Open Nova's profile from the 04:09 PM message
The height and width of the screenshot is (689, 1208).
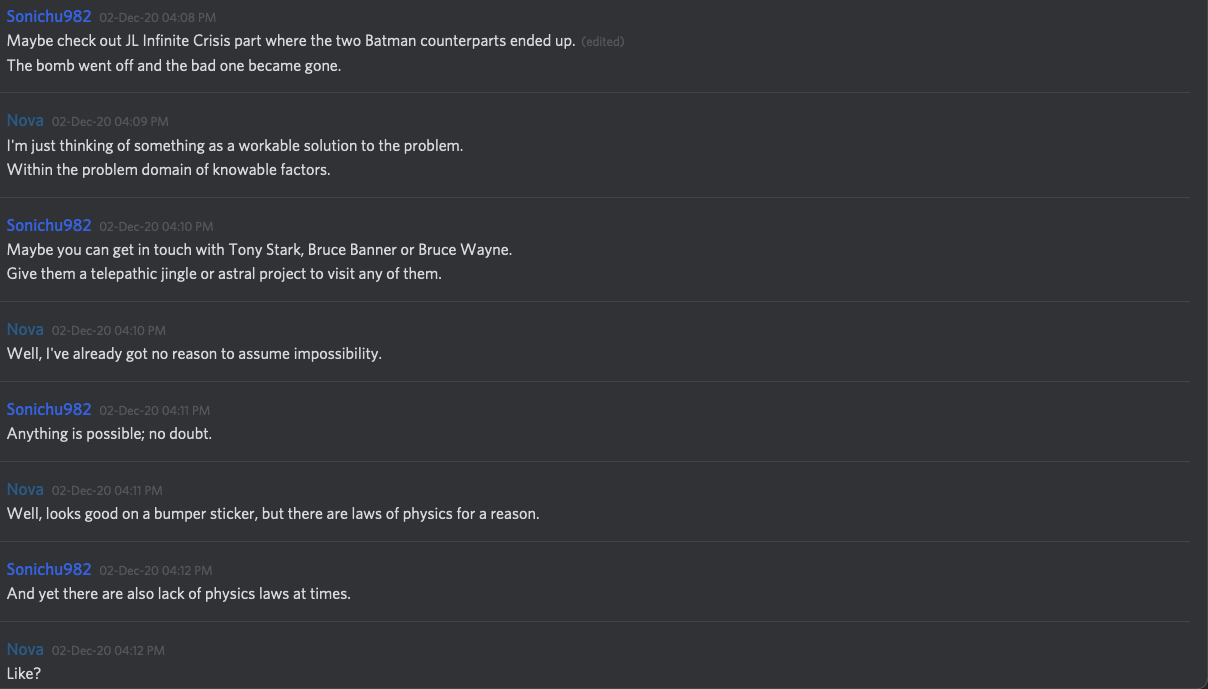25,121
